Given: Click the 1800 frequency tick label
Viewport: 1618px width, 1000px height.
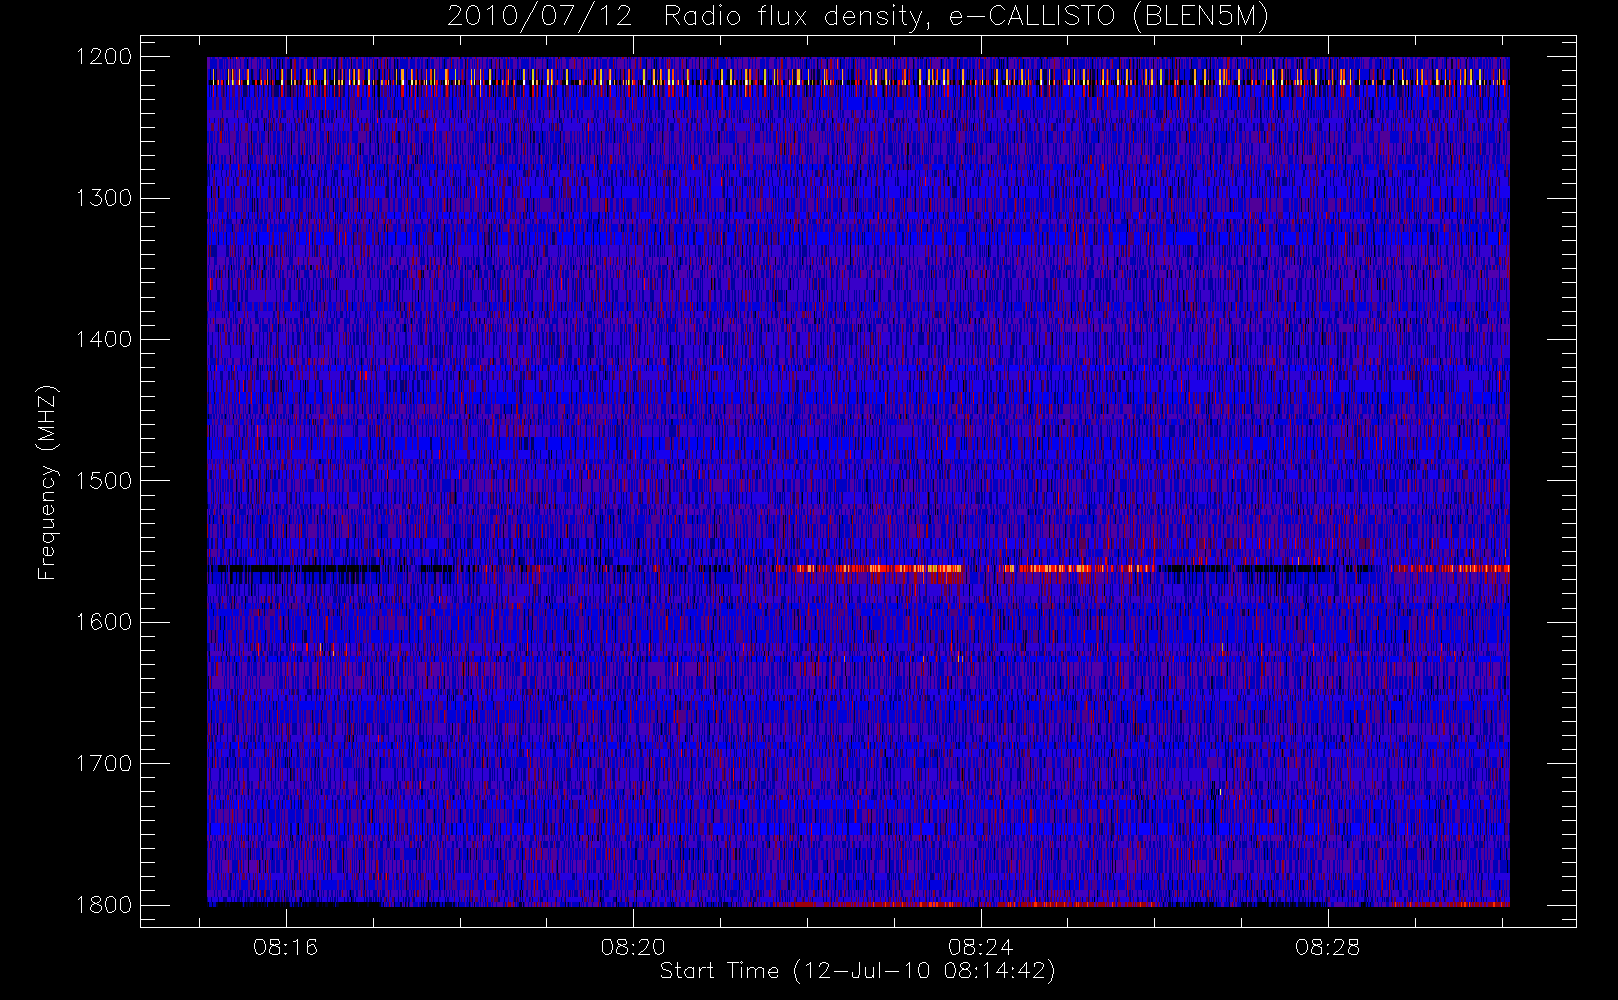Looking at the screenshot, I should click(104, 905).
